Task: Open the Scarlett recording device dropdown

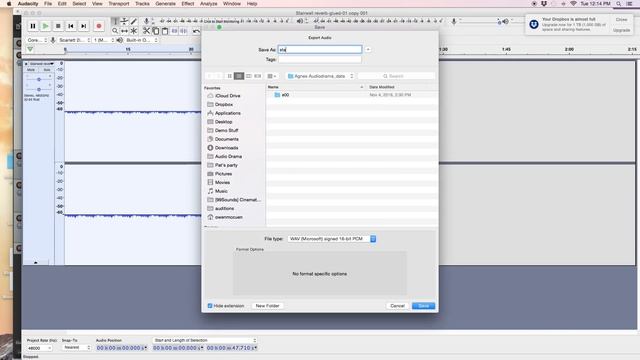Action: click(x=74, y=40)
